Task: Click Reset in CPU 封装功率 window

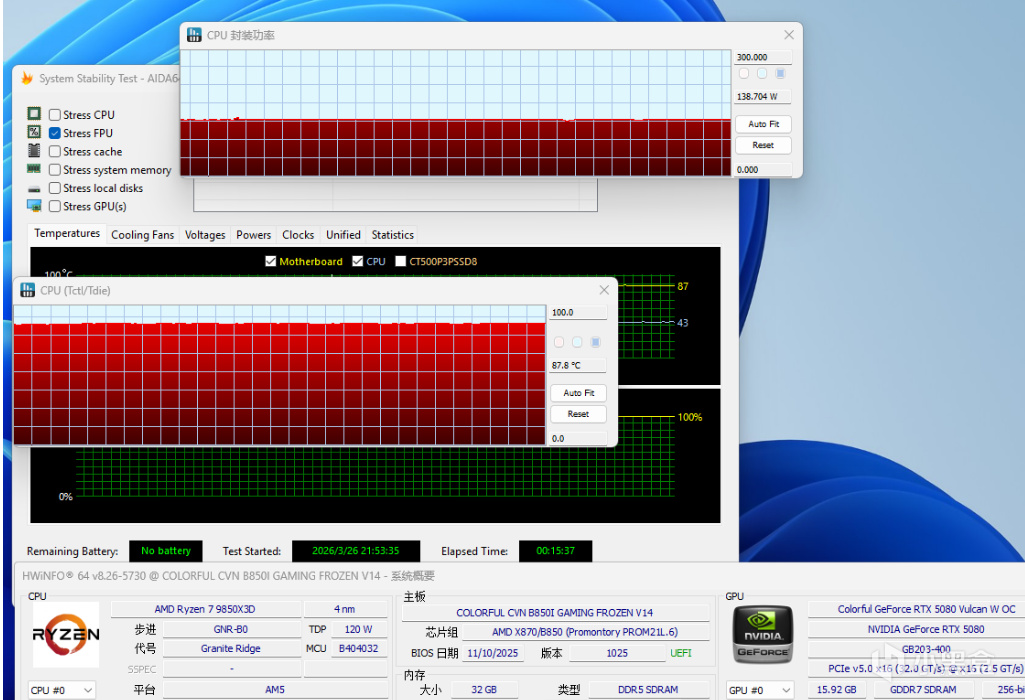Action: pos(763,145)
